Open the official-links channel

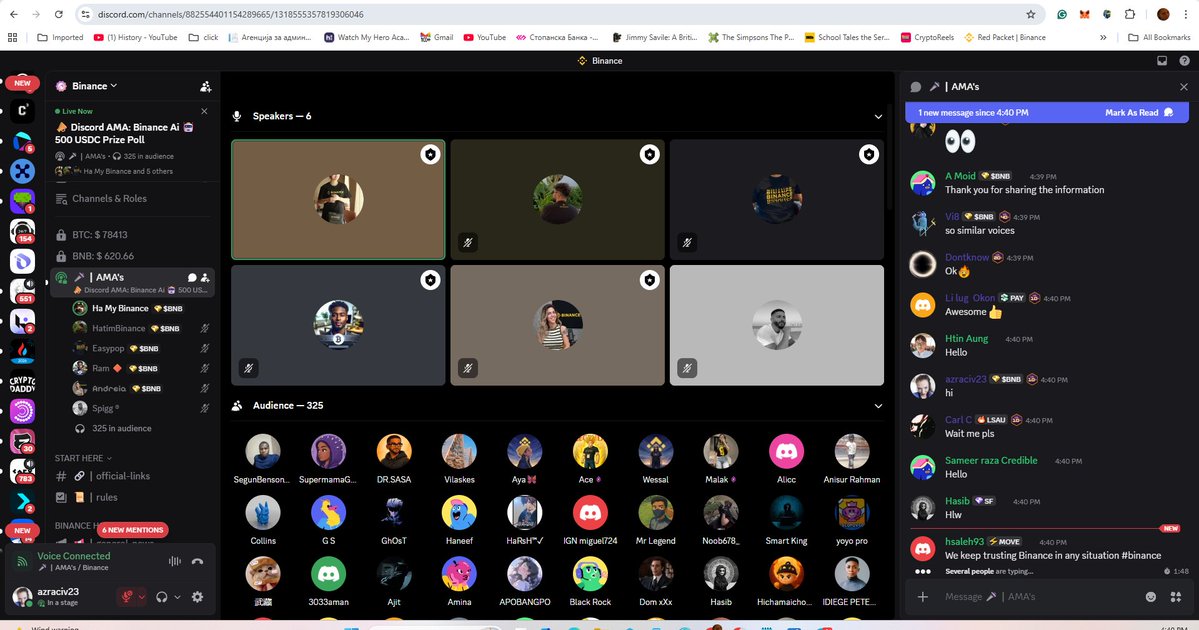click(122, 476)
